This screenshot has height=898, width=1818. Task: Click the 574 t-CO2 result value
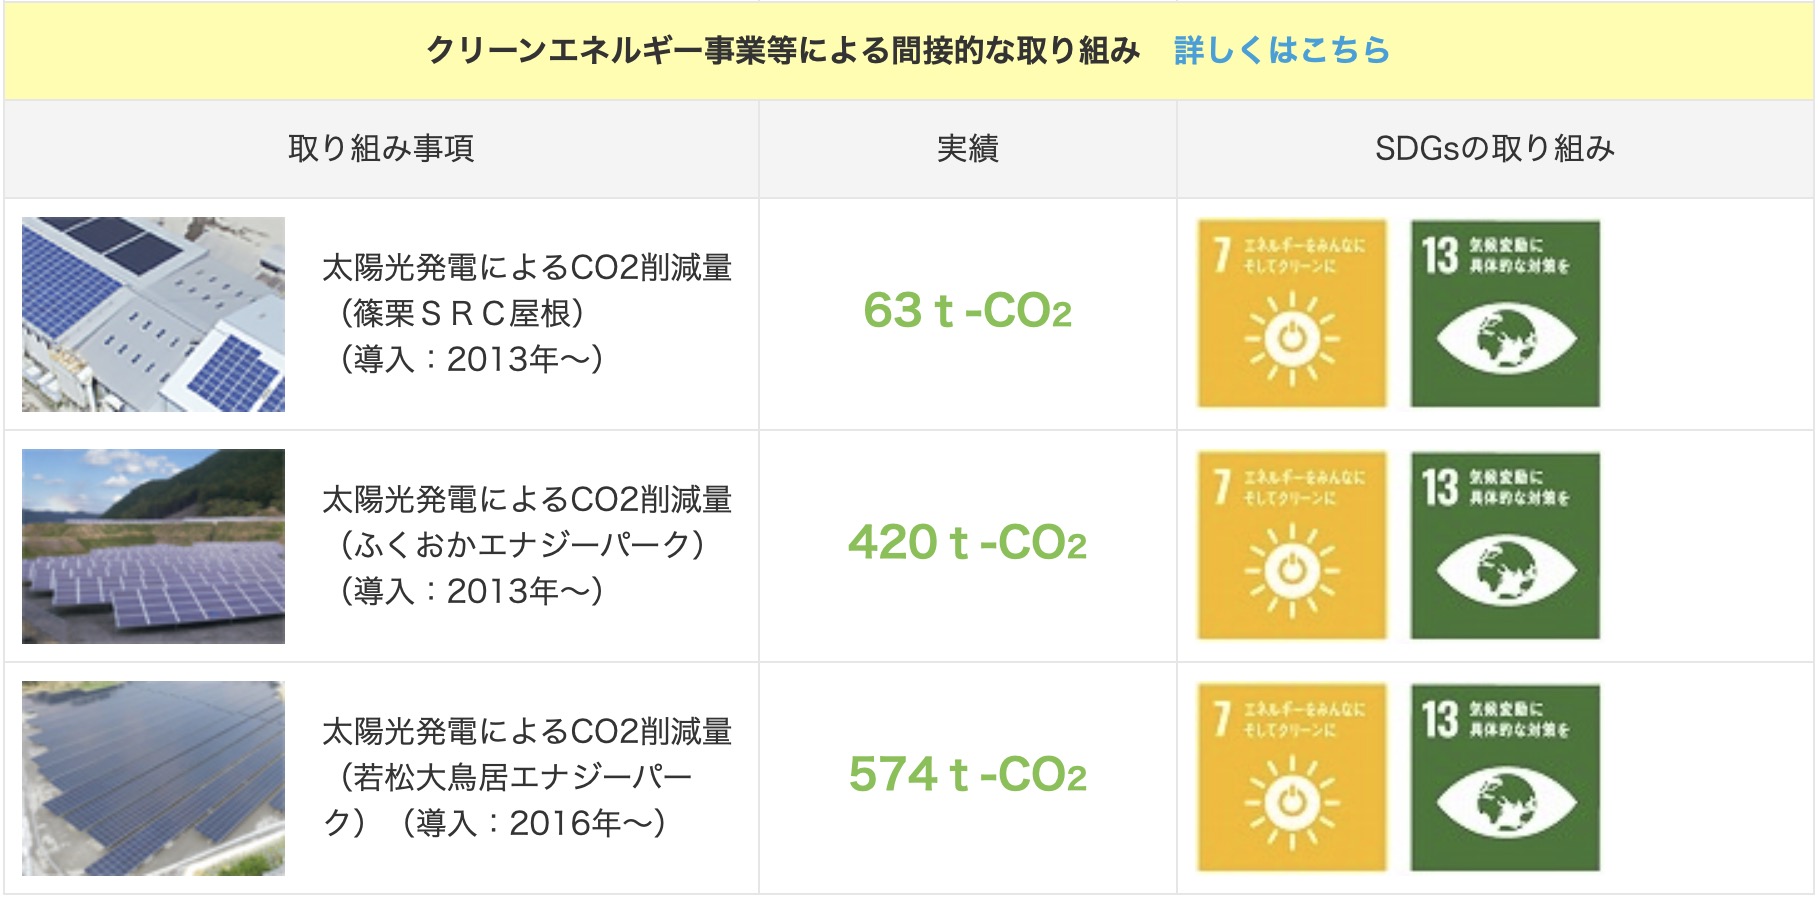coord(967,775)
